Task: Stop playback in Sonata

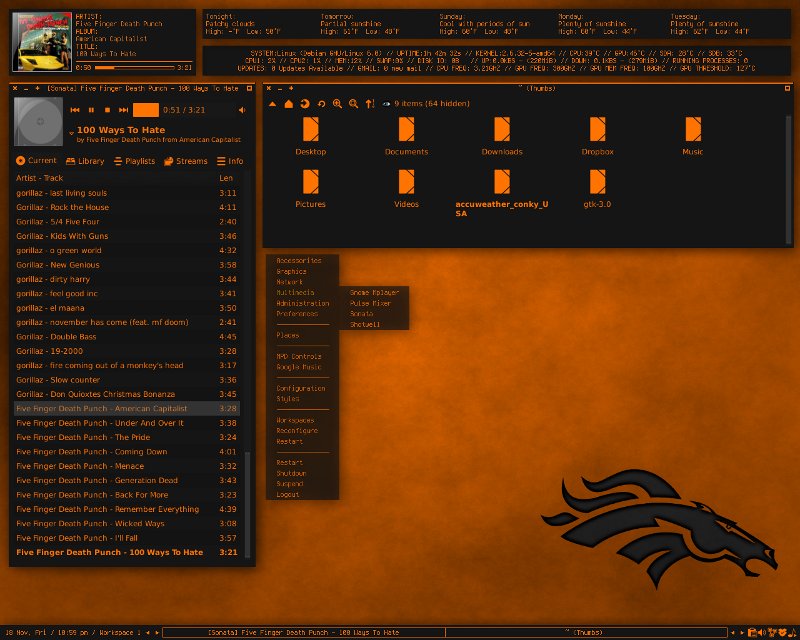Action: pos(107,110)
